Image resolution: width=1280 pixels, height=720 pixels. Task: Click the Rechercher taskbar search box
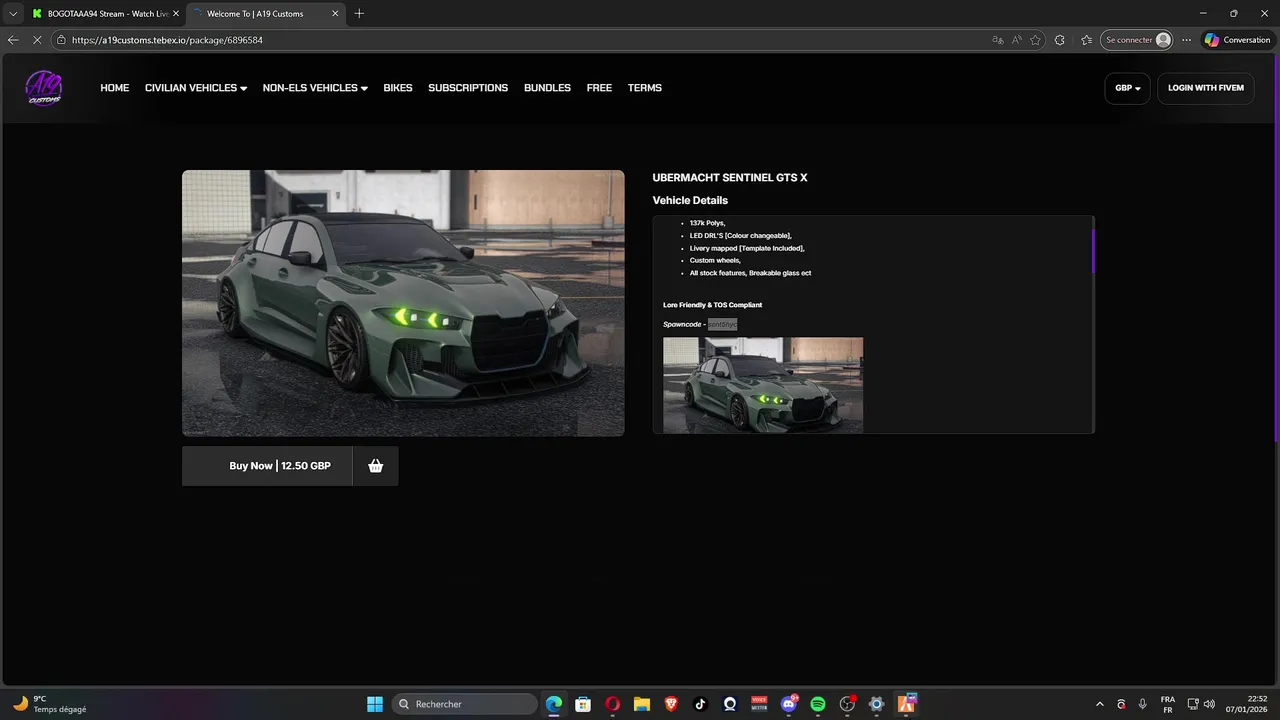point(464,704)
